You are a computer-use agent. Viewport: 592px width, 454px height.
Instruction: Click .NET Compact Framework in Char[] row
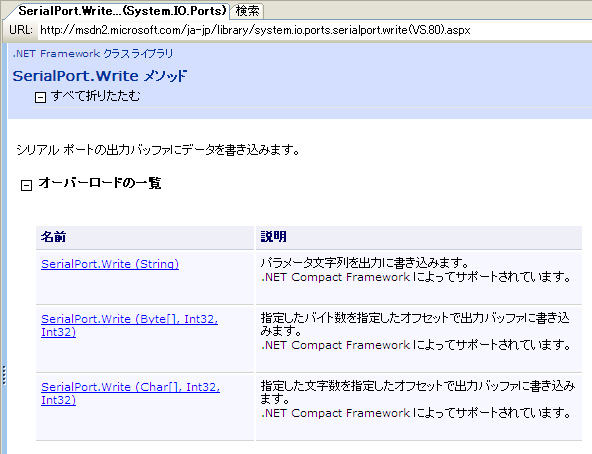pyautogui.click(x=336, y=413)
